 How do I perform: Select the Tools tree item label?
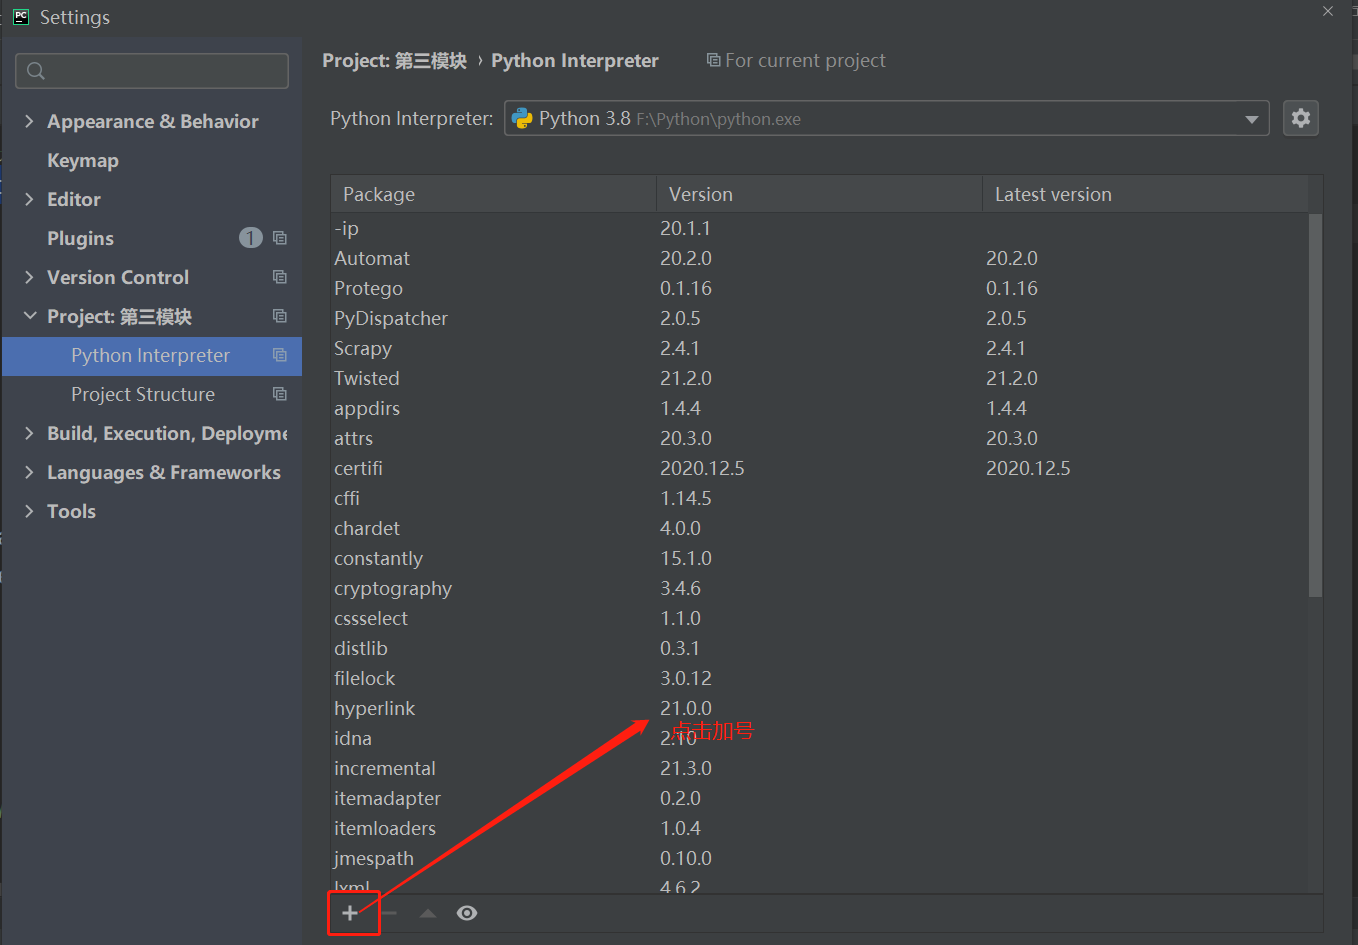click(71, 511)
